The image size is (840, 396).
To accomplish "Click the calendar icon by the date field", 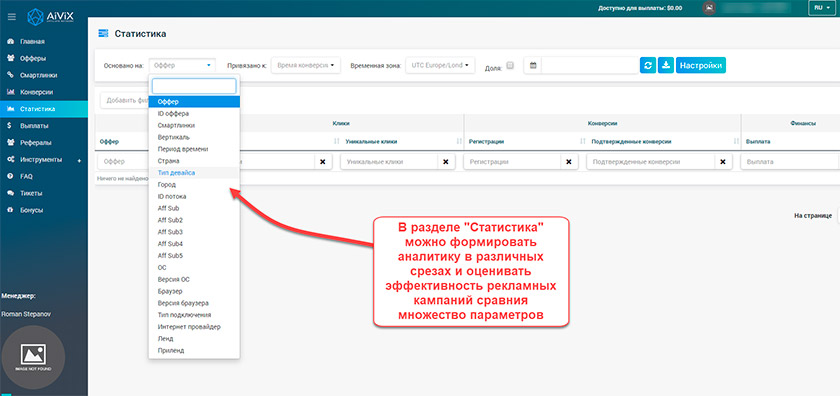I will (x=532, y=65).
